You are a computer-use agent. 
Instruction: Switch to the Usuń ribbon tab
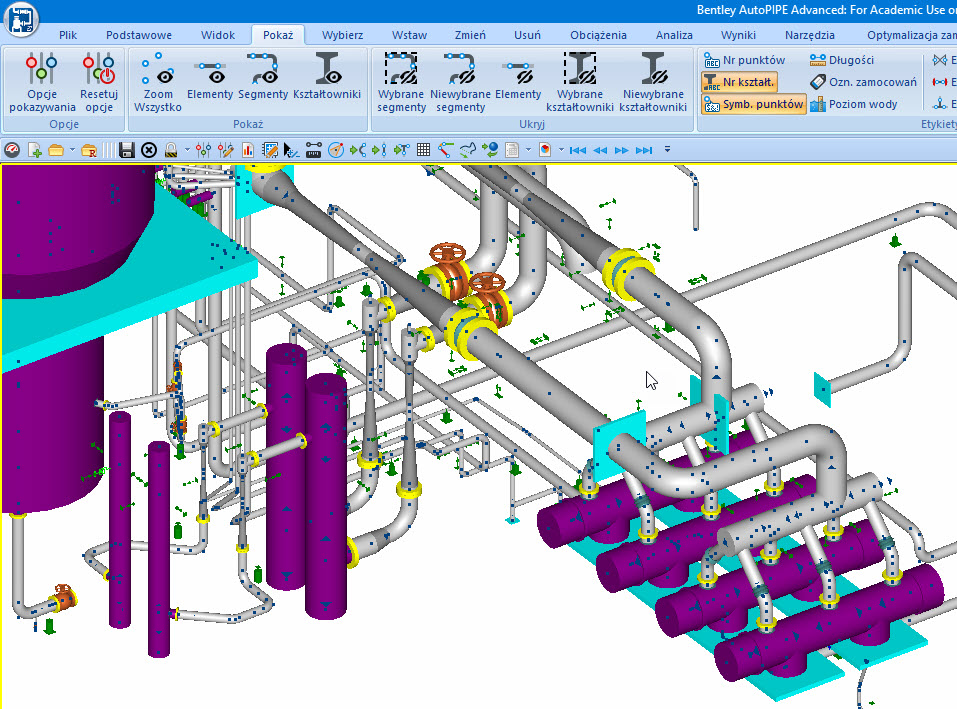click(x=527, y=35)
